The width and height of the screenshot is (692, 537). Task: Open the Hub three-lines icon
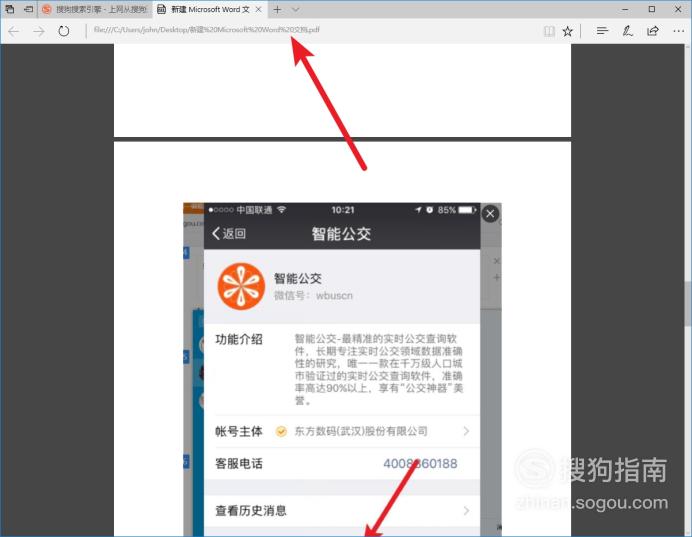pos(602,31)
